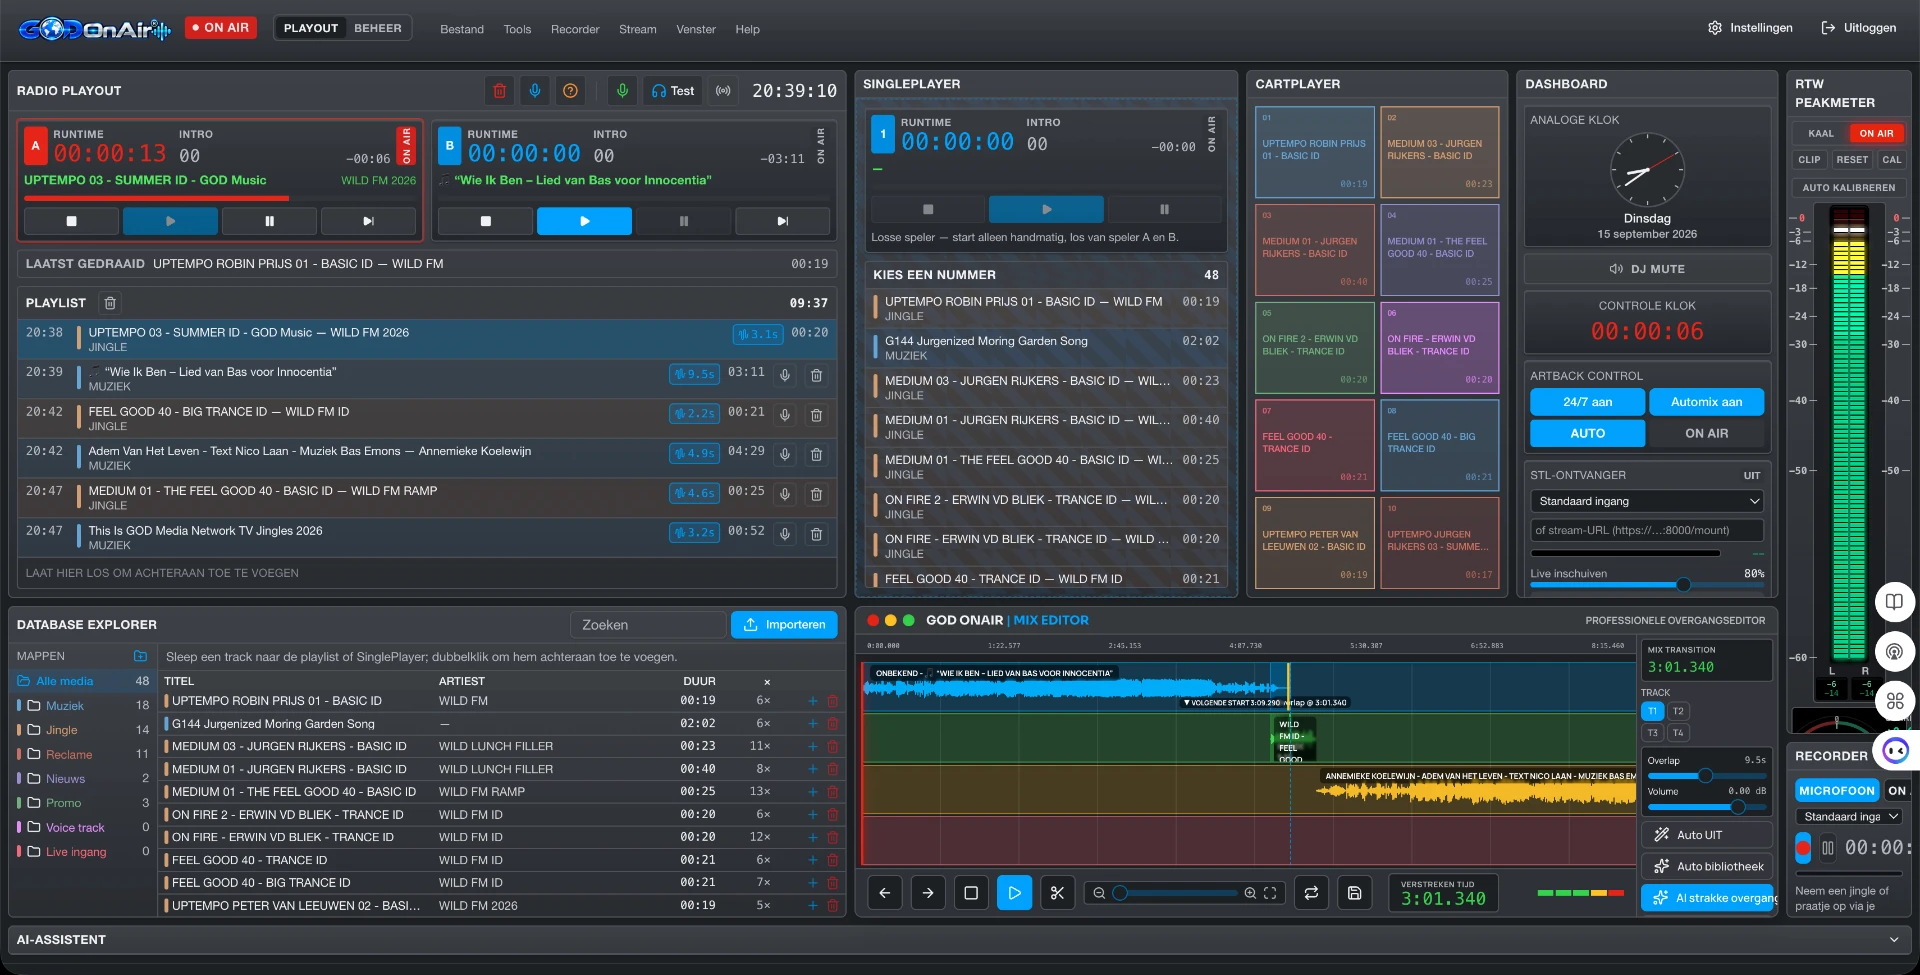Switch to the BEHEER tab
The height and width of the screenshot is (975, 1920).
(x=378, y=28)
